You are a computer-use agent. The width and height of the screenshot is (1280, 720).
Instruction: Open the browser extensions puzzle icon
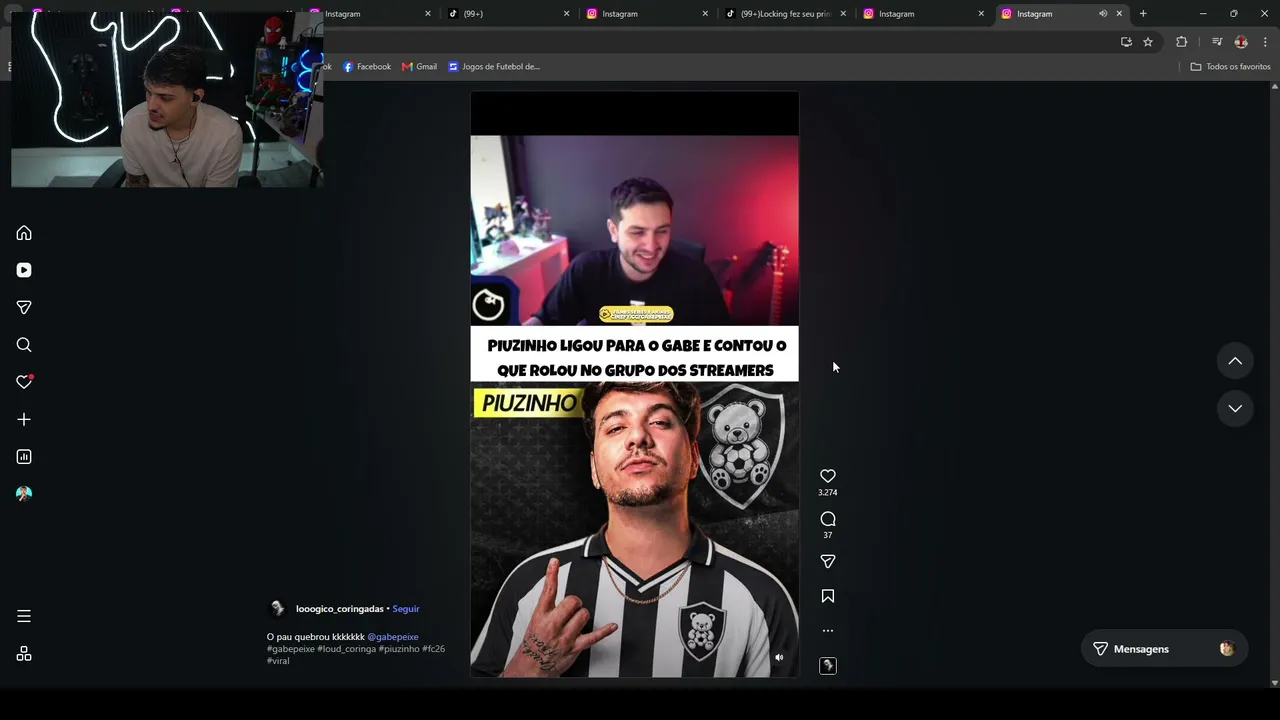point(1182,42)
